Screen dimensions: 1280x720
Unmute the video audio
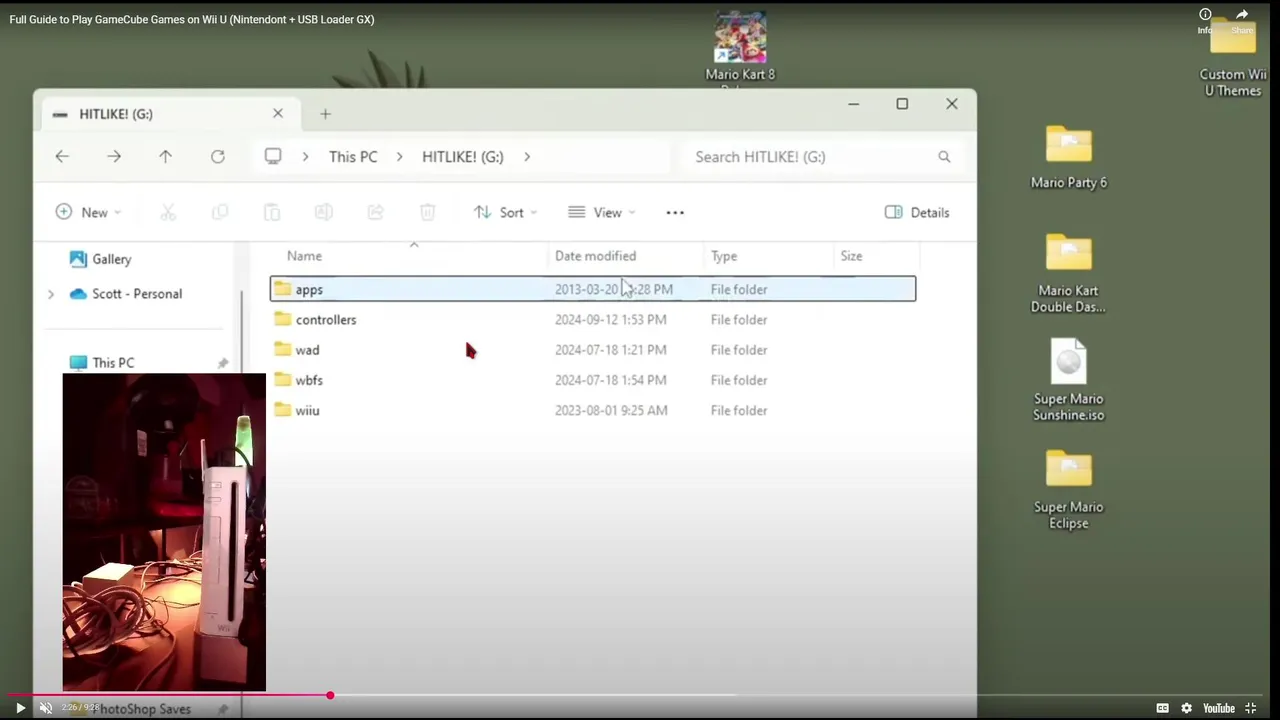click(x=45, y=708)
